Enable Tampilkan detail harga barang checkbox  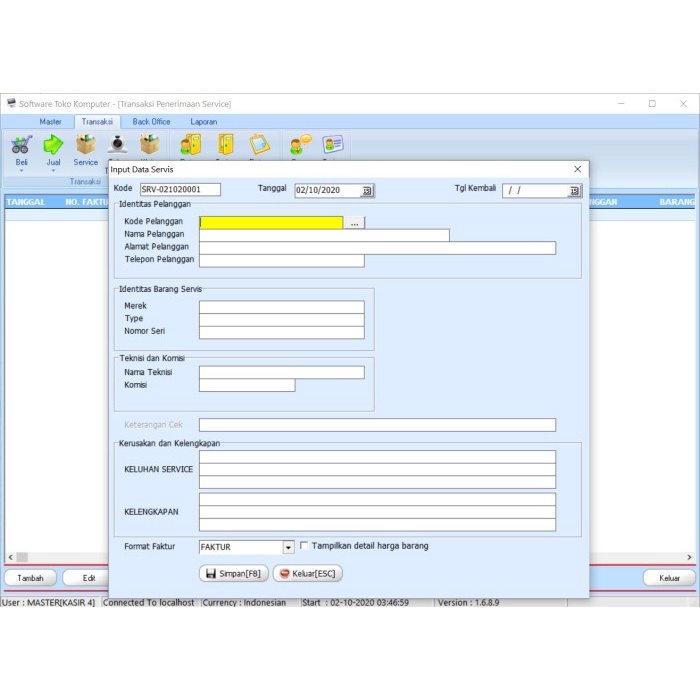(x=304, y=545)
